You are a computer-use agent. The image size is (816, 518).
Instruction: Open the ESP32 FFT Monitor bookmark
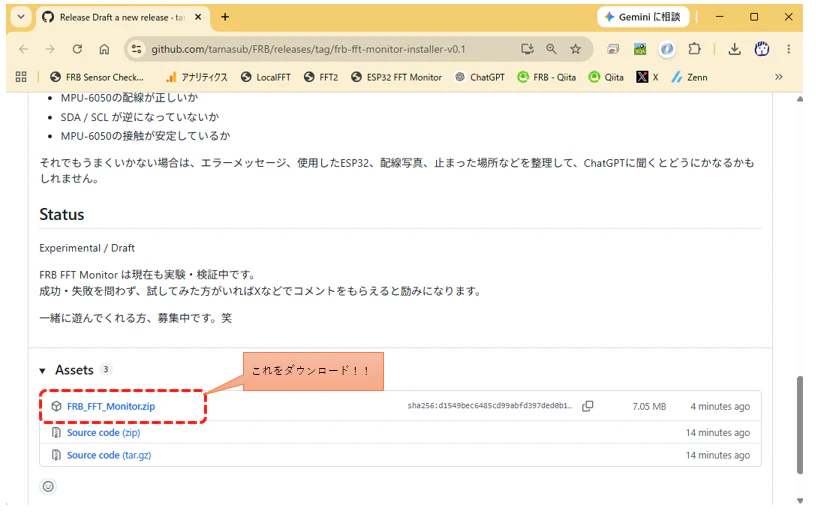pyautogui.click(x=397, y=77)
